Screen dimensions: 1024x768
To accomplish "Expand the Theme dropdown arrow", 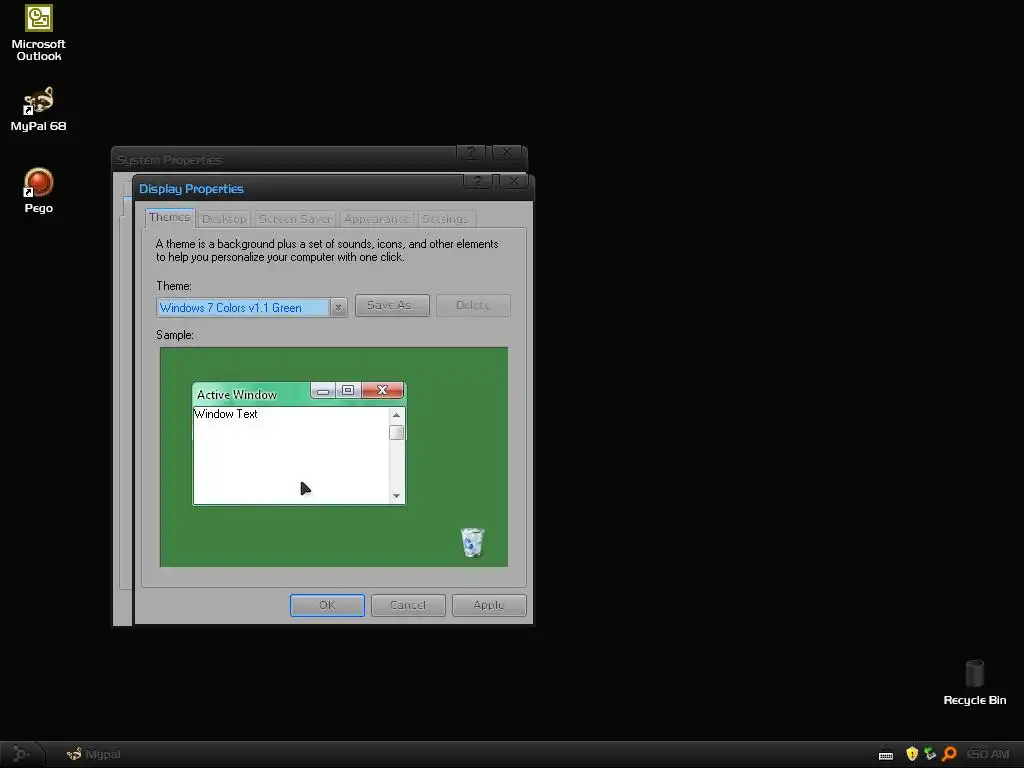I will [x=338, y=307].
